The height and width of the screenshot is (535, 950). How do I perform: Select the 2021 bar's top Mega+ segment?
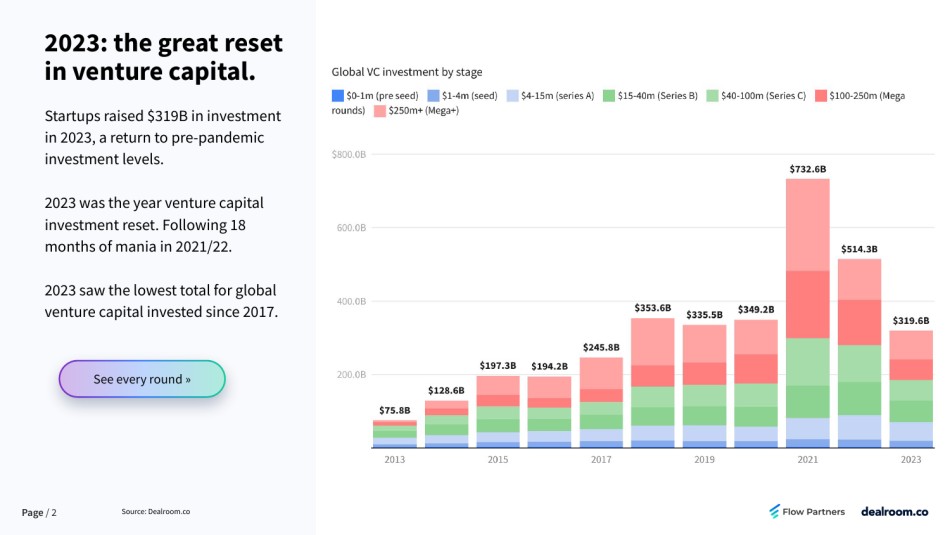[808, 225]
